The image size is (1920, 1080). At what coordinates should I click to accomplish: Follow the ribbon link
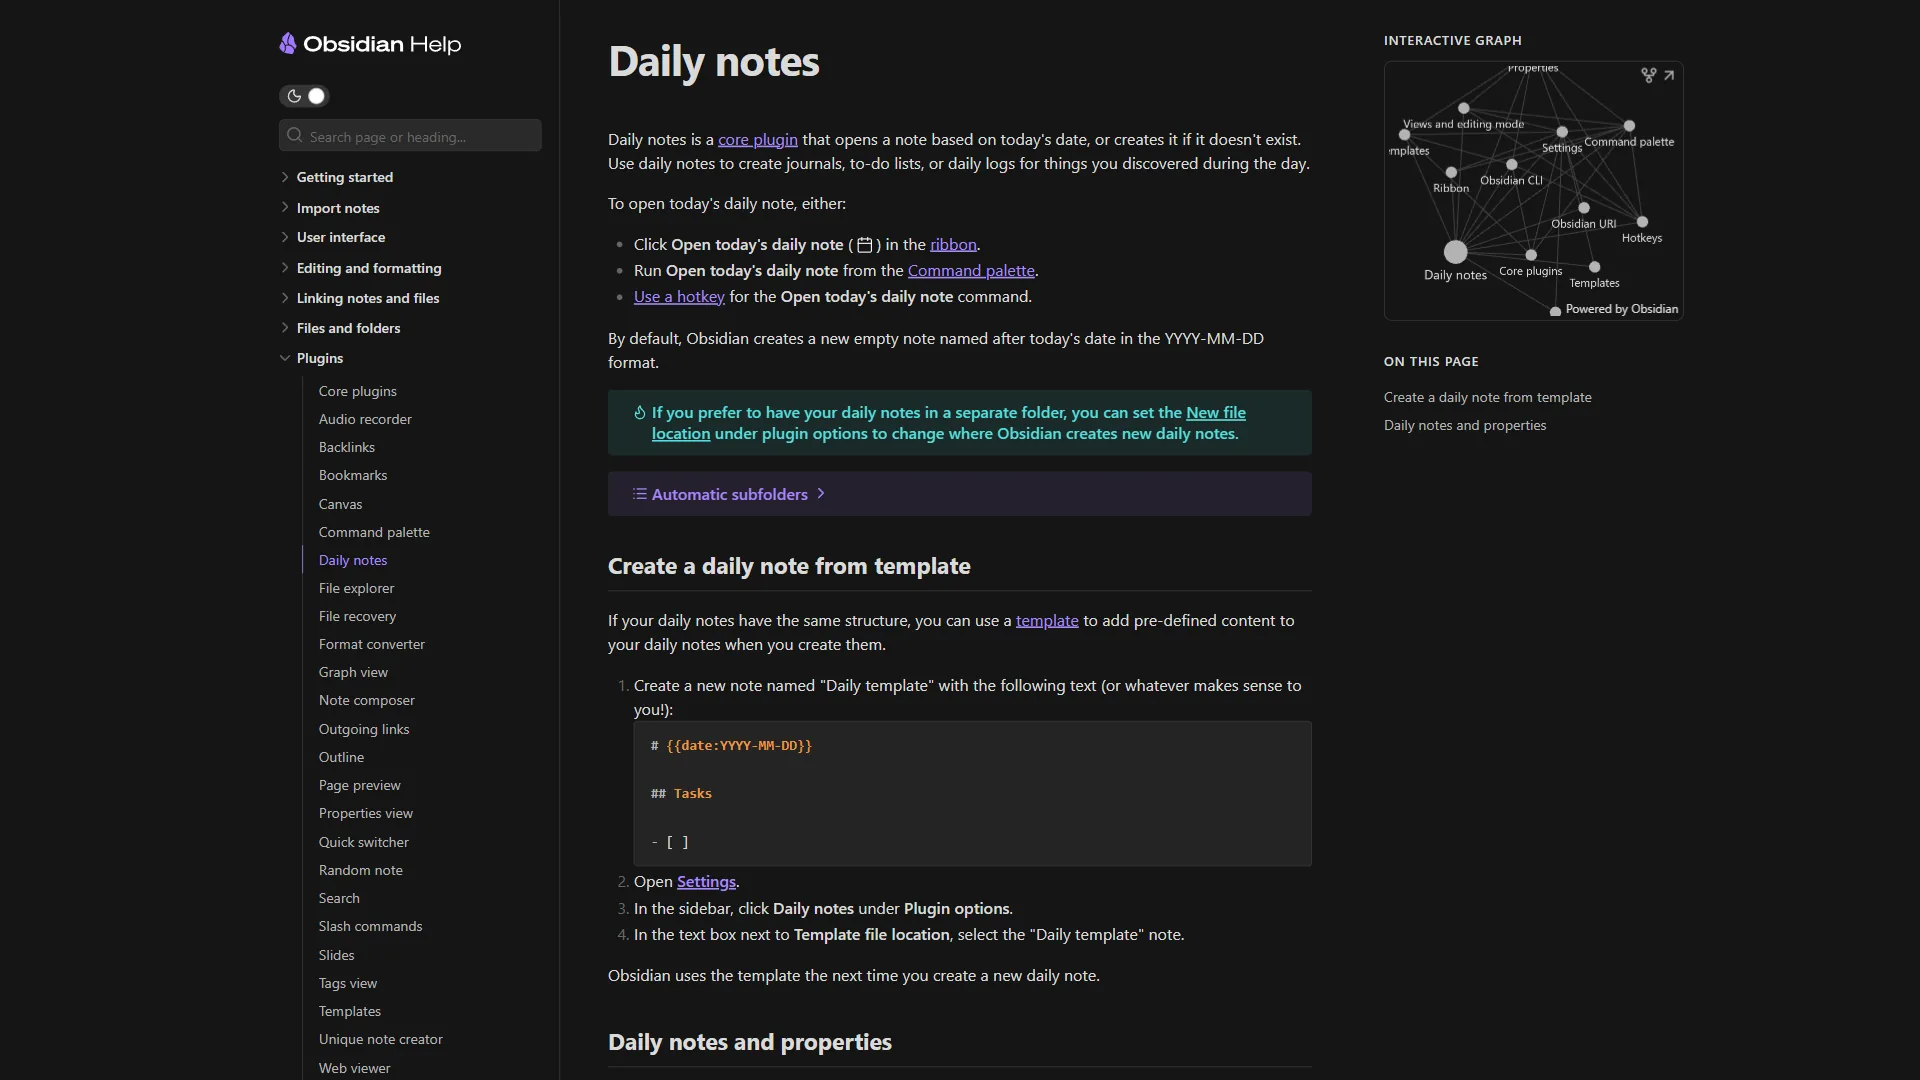coord(953,245)
